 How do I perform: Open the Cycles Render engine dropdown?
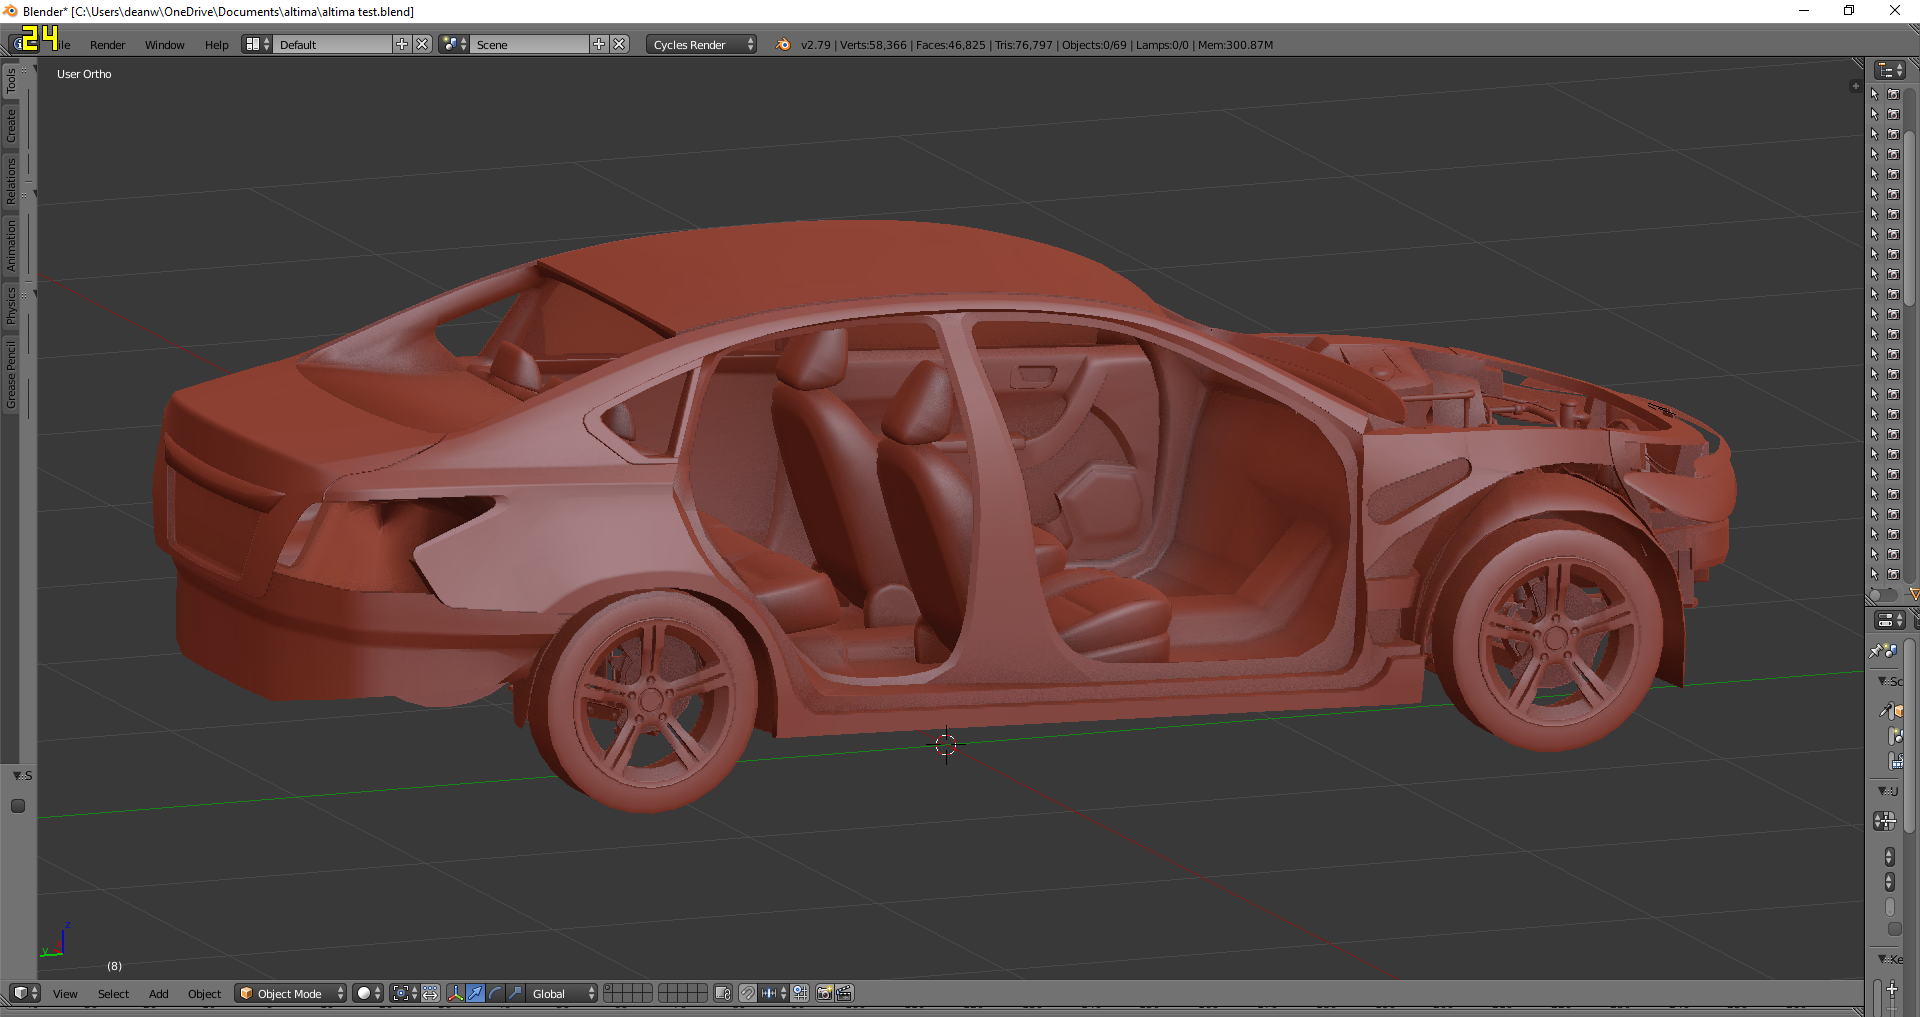(x=701, y=45)
